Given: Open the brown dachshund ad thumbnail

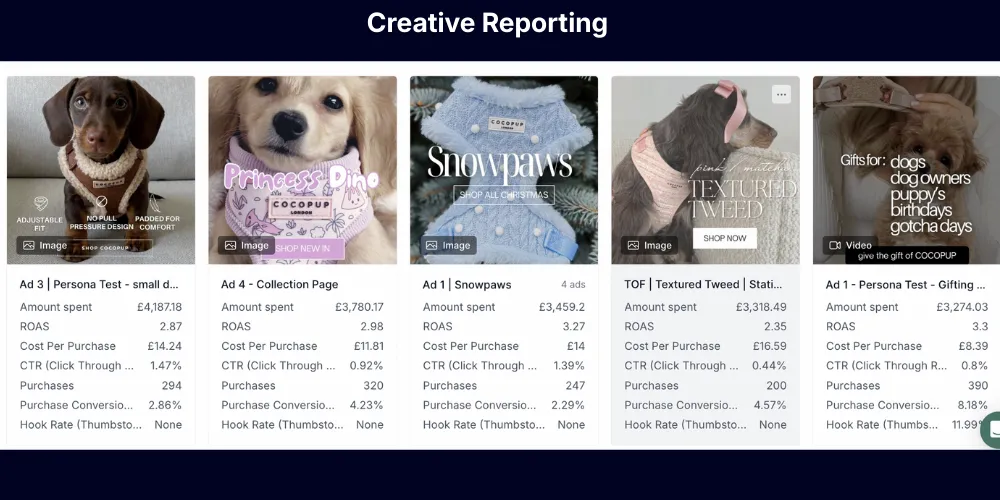Looking at the screenshot, I should point(101,170).
